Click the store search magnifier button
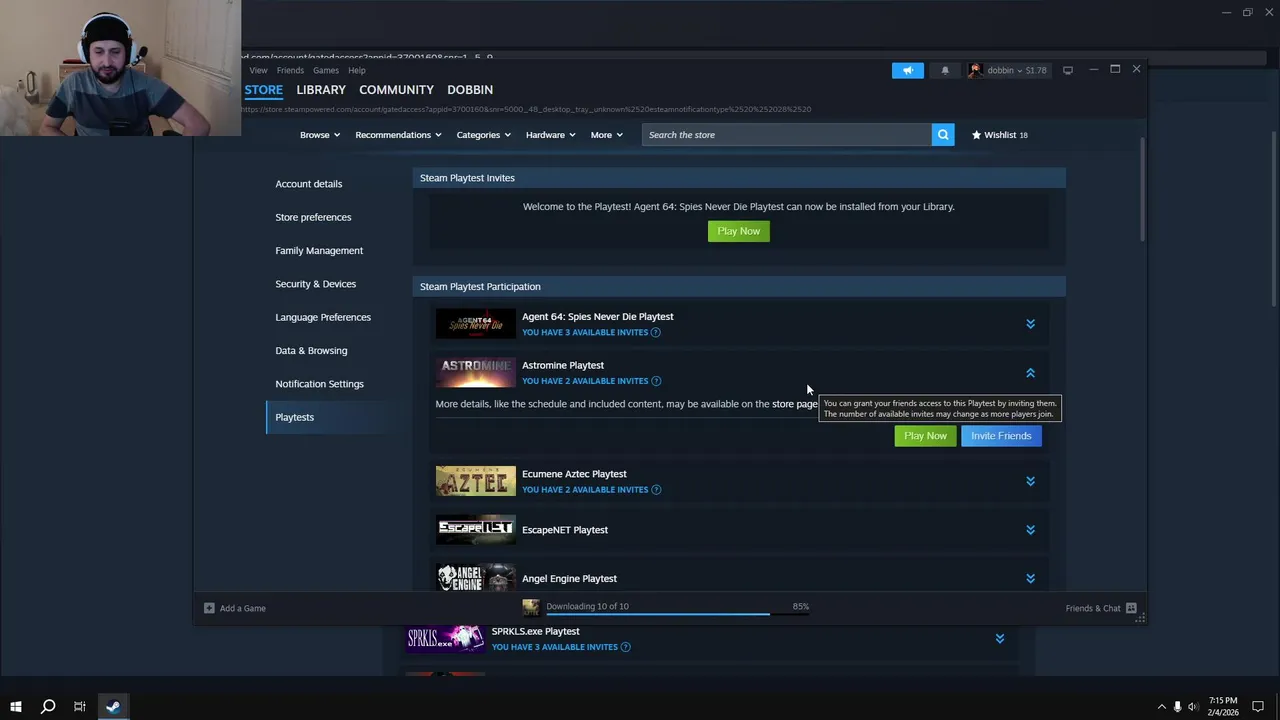1280x720 pixels. point(942,135)
